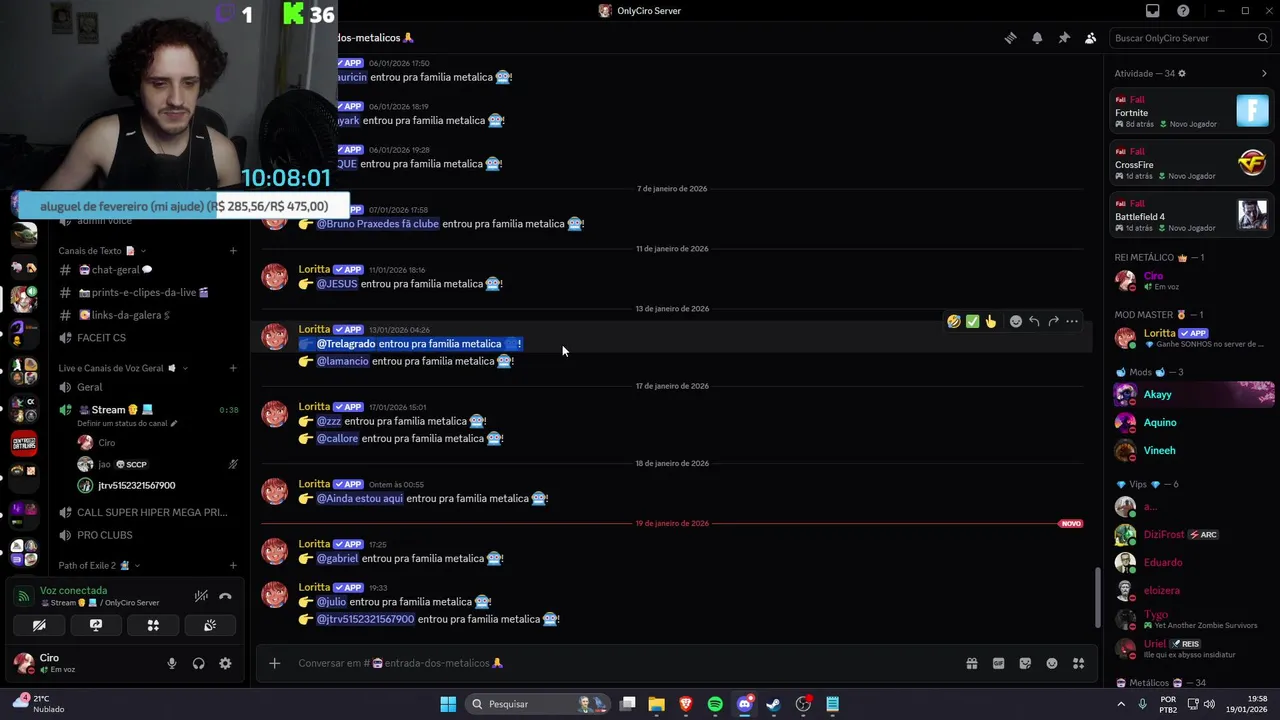The image size is (1280, 720).
Task: Disconnect from voice call
Action: 225,596
